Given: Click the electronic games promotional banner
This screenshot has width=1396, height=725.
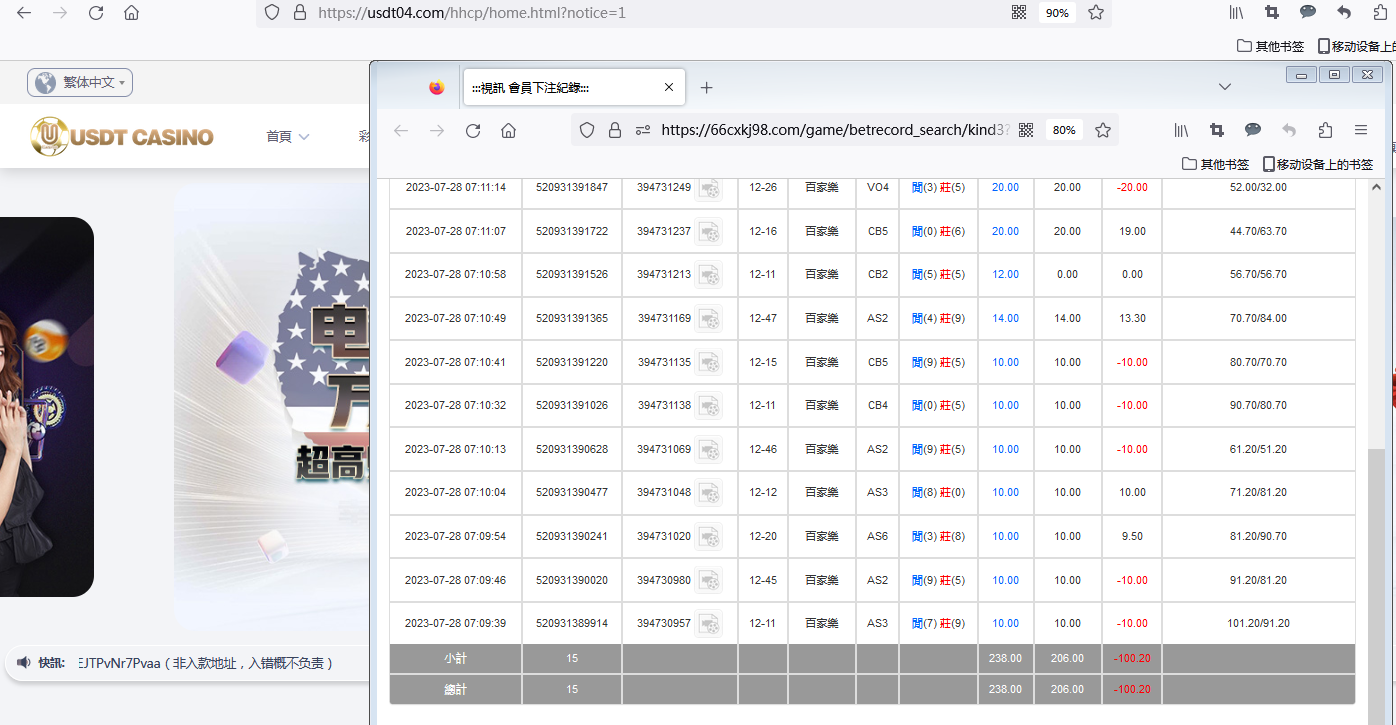Looking at the screenshot, I should click(x=271, y=405).
